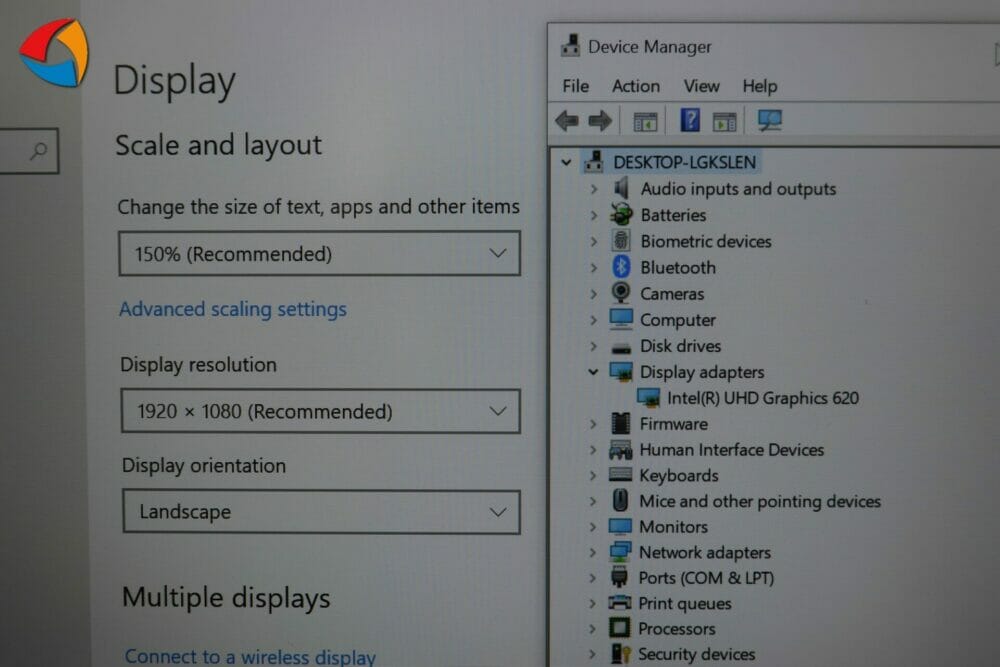Select the Cameras tree label
1000x667 pixels.
(672, 293)
